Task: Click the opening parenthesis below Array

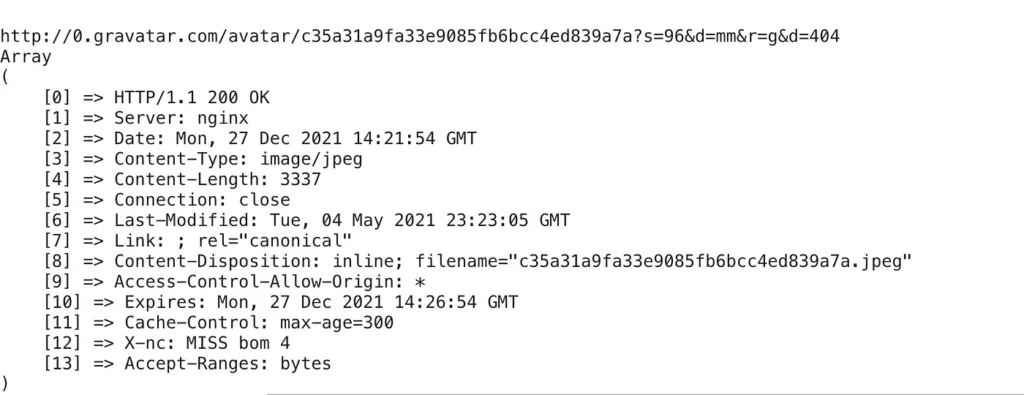Action: click(x=5, y=78)
